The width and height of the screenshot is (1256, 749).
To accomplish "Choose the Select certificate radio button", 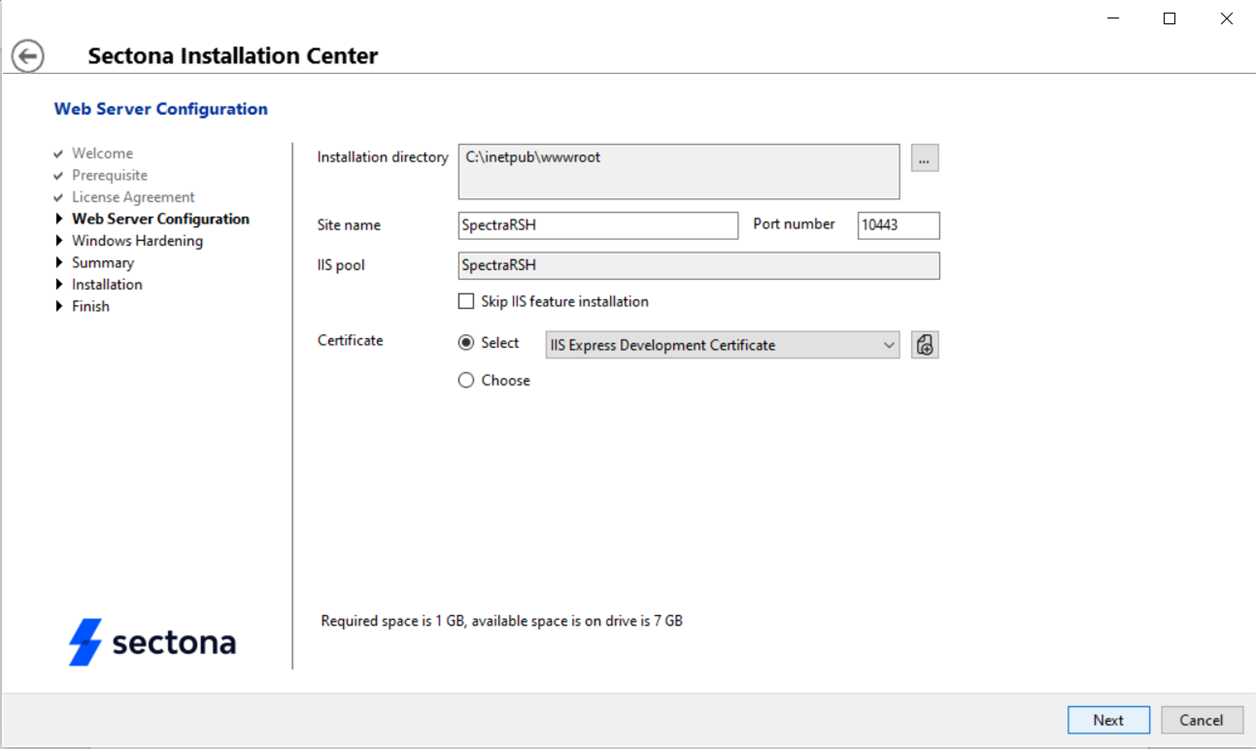I will pyautogui.click(x=466, y=343).
